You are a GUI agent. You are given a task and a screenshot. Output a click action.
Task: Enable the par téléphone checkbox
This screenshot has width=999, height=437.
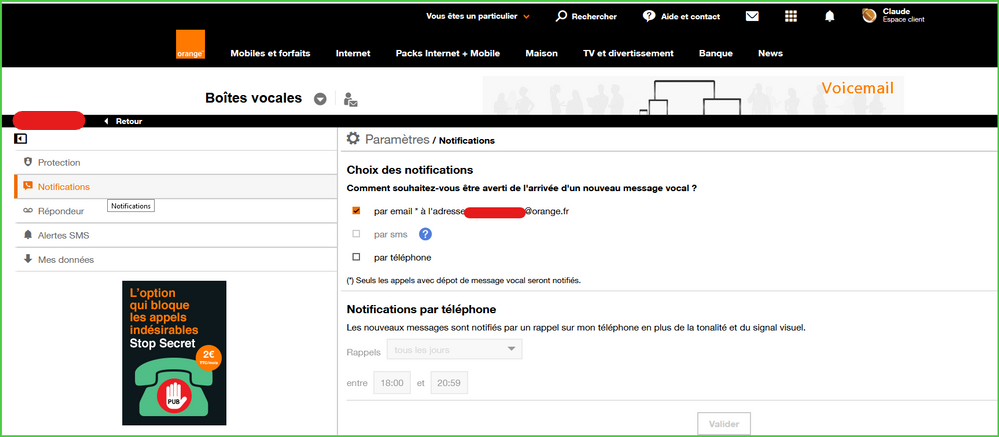356,257
